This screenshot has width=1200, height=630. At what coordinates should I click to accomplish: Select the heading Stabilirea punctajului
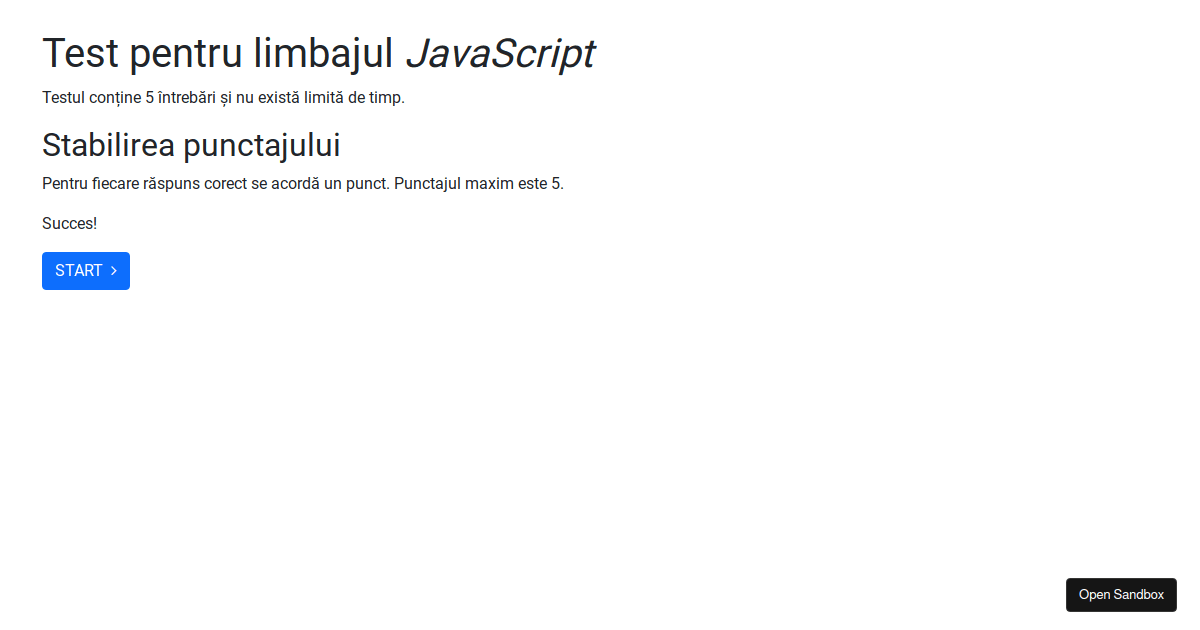[x=190, y=144]
